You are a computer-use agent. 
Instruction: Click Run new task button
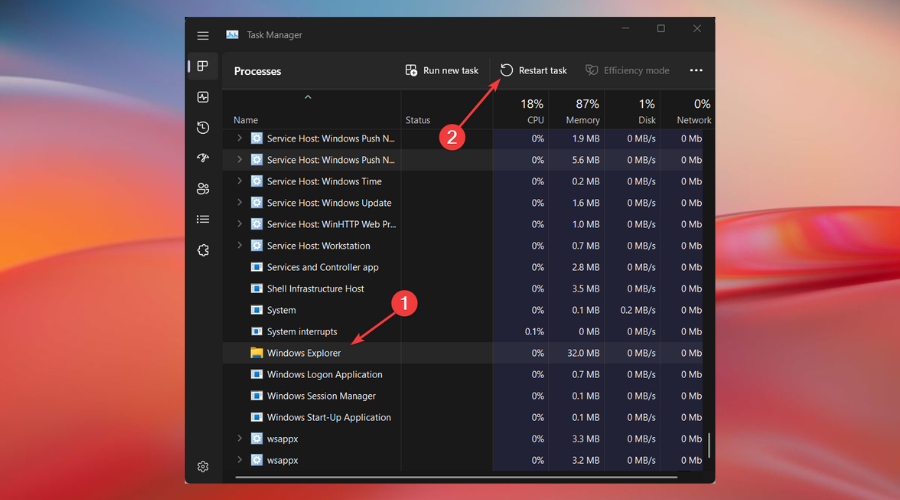coord(442,71)
